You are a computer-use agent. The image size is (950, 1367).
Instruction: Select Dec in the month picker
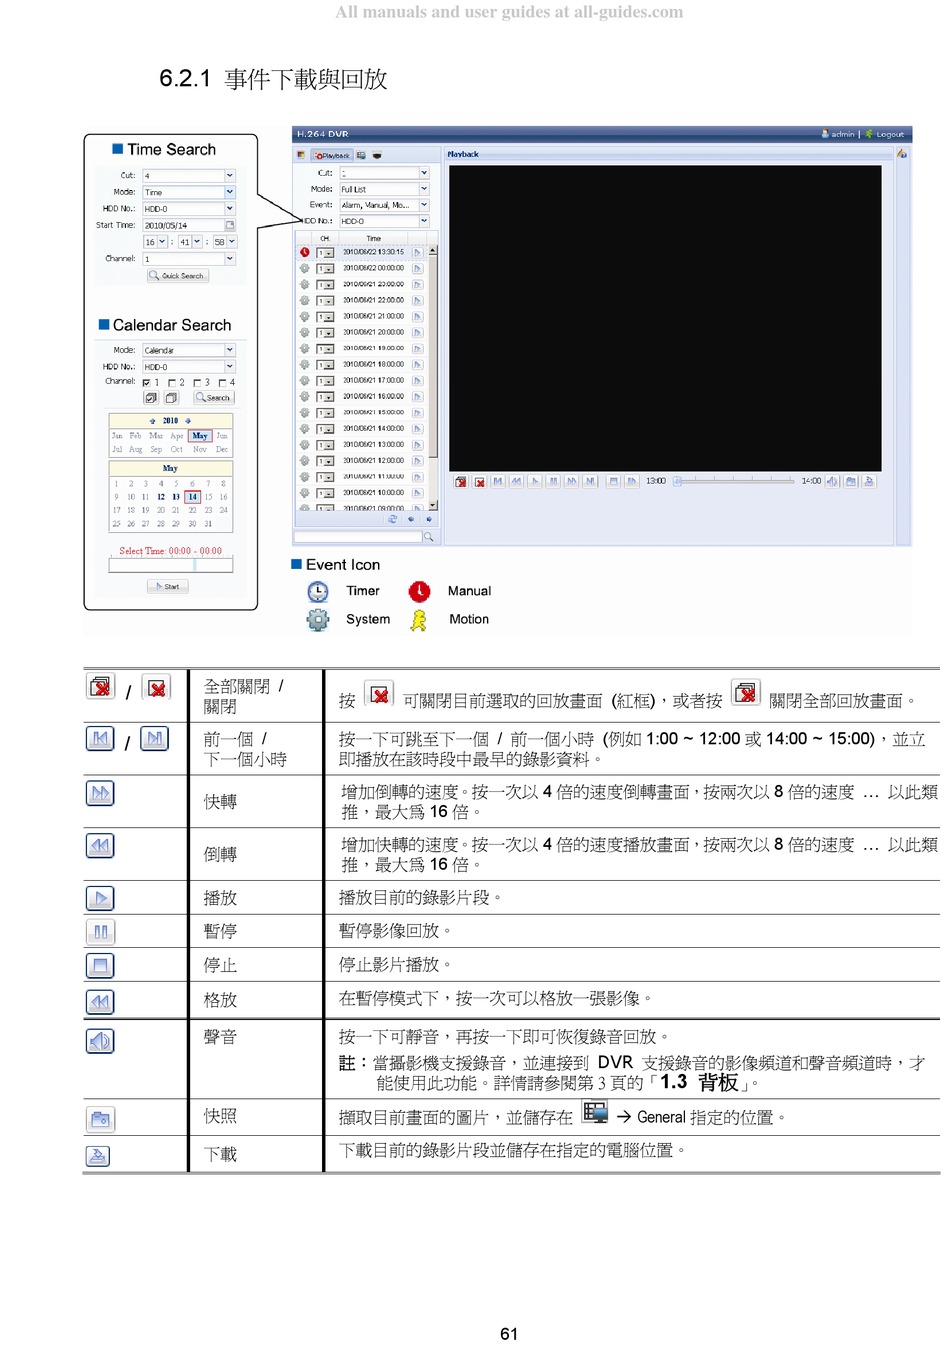click(222, 449)
